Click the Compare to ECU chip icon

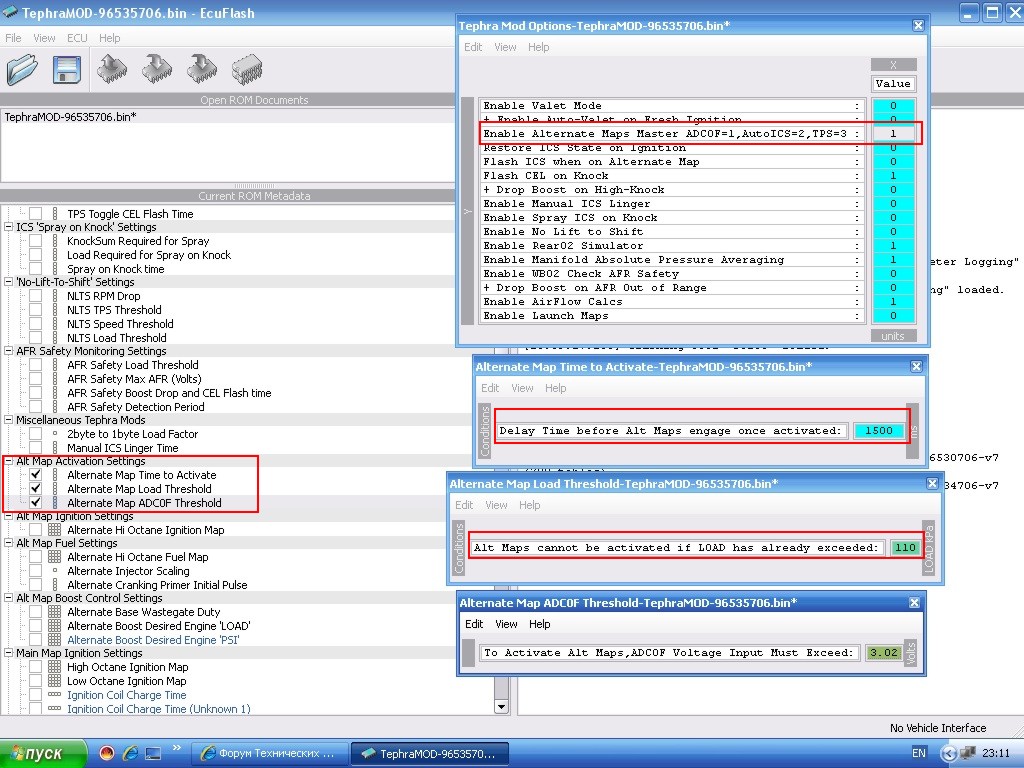coord(247,69)
